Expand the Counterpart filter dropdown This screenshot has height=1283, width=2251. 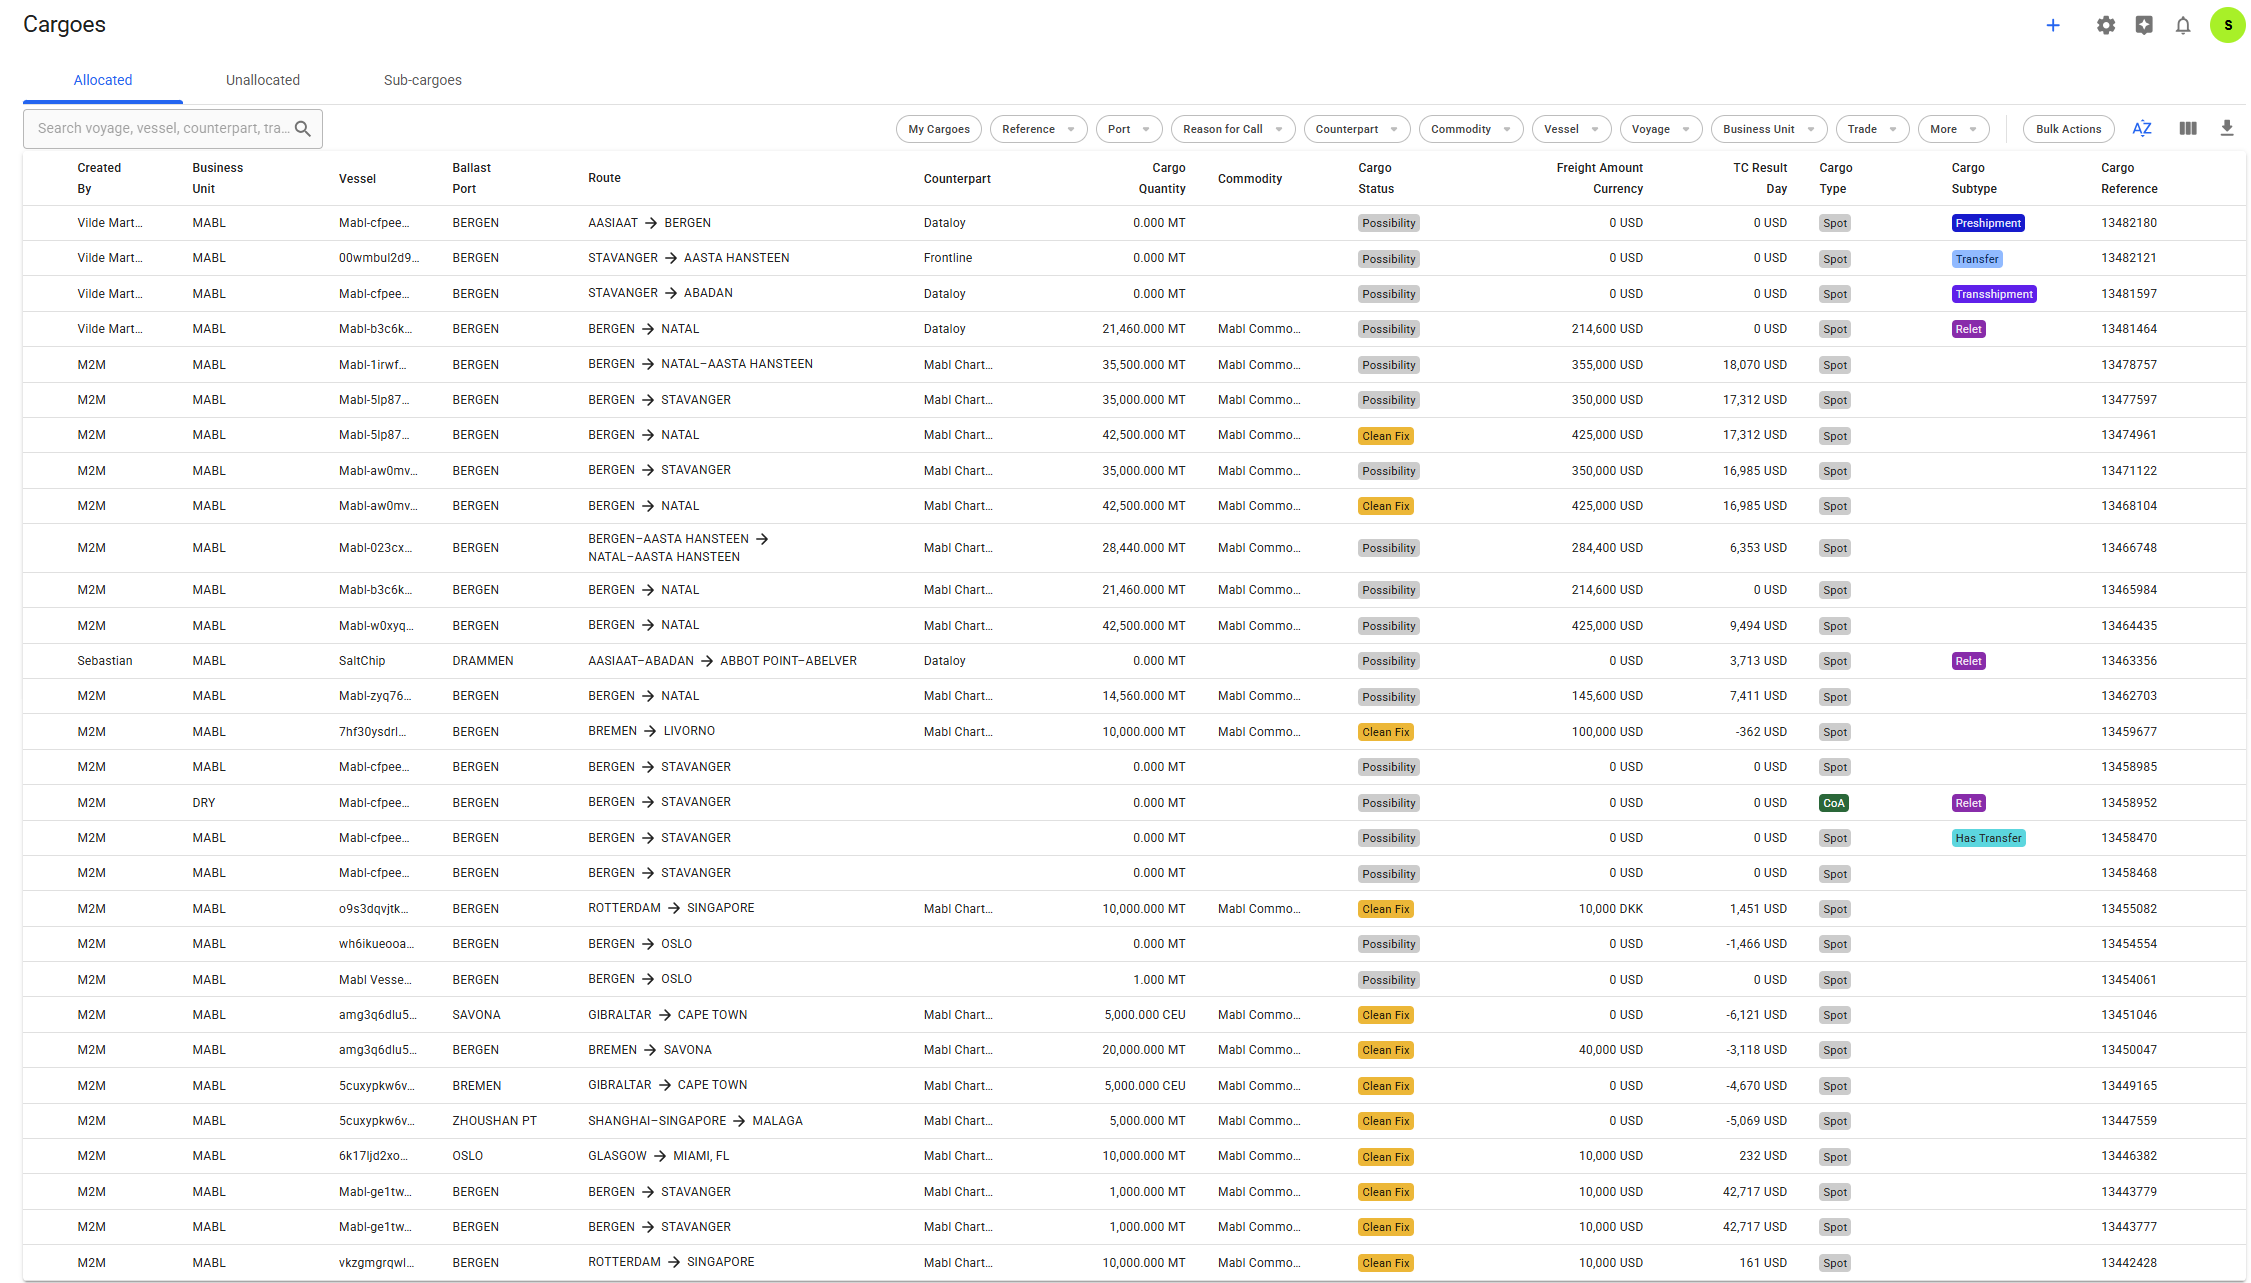1356,129
